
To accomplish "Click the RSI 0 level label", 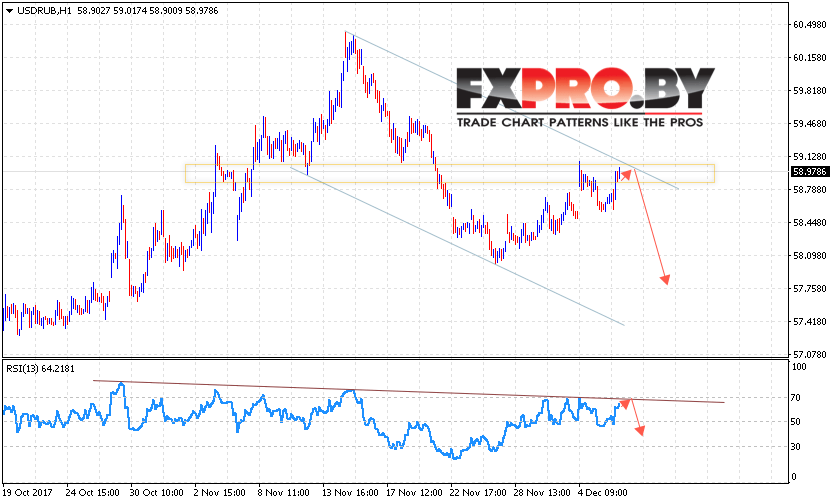I will tap(794, 476).
